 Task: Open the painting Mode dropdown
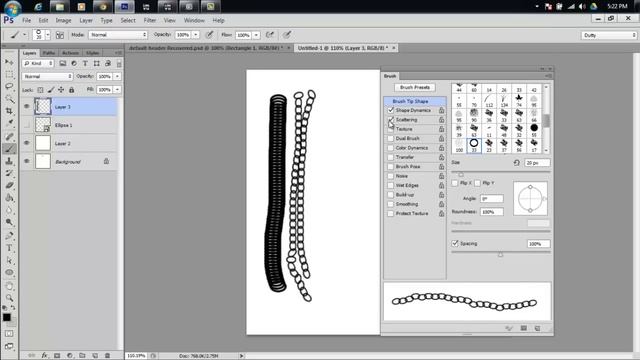tap(118, 35)
